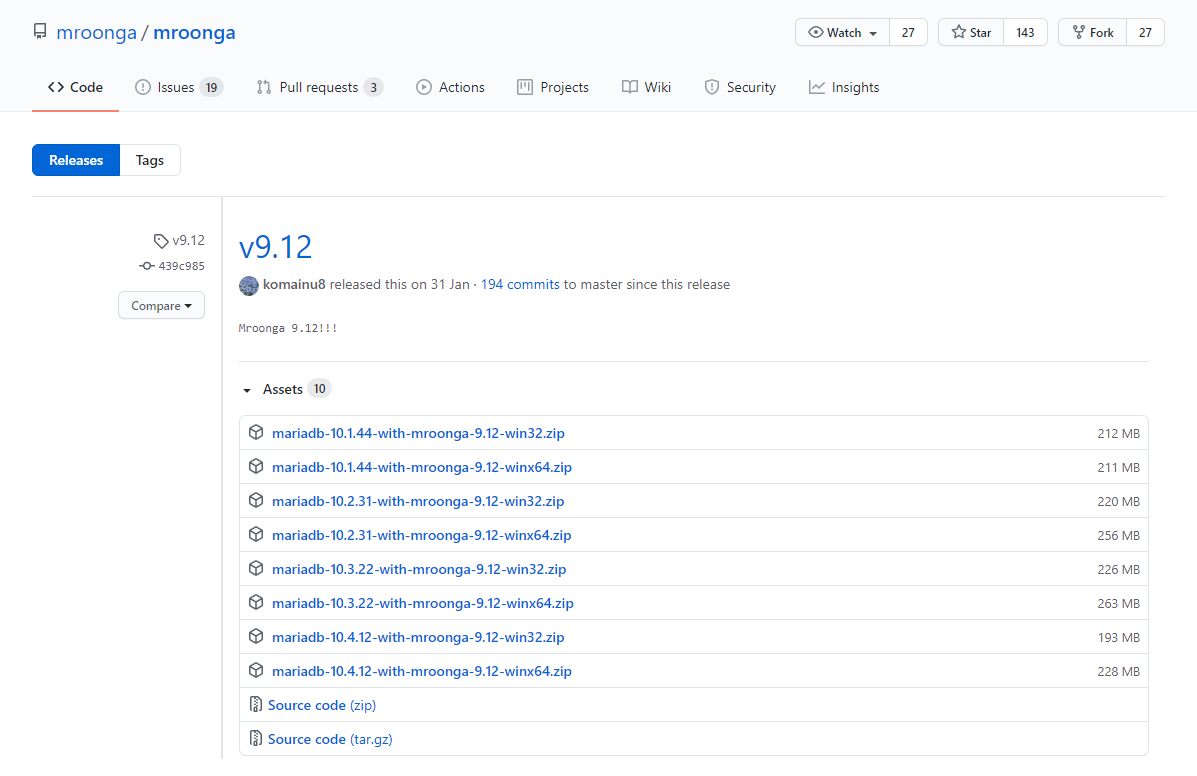Click the zip file icon beside Source code (zip)
This screenshot has height=776, width=1197.
(256, 705)
